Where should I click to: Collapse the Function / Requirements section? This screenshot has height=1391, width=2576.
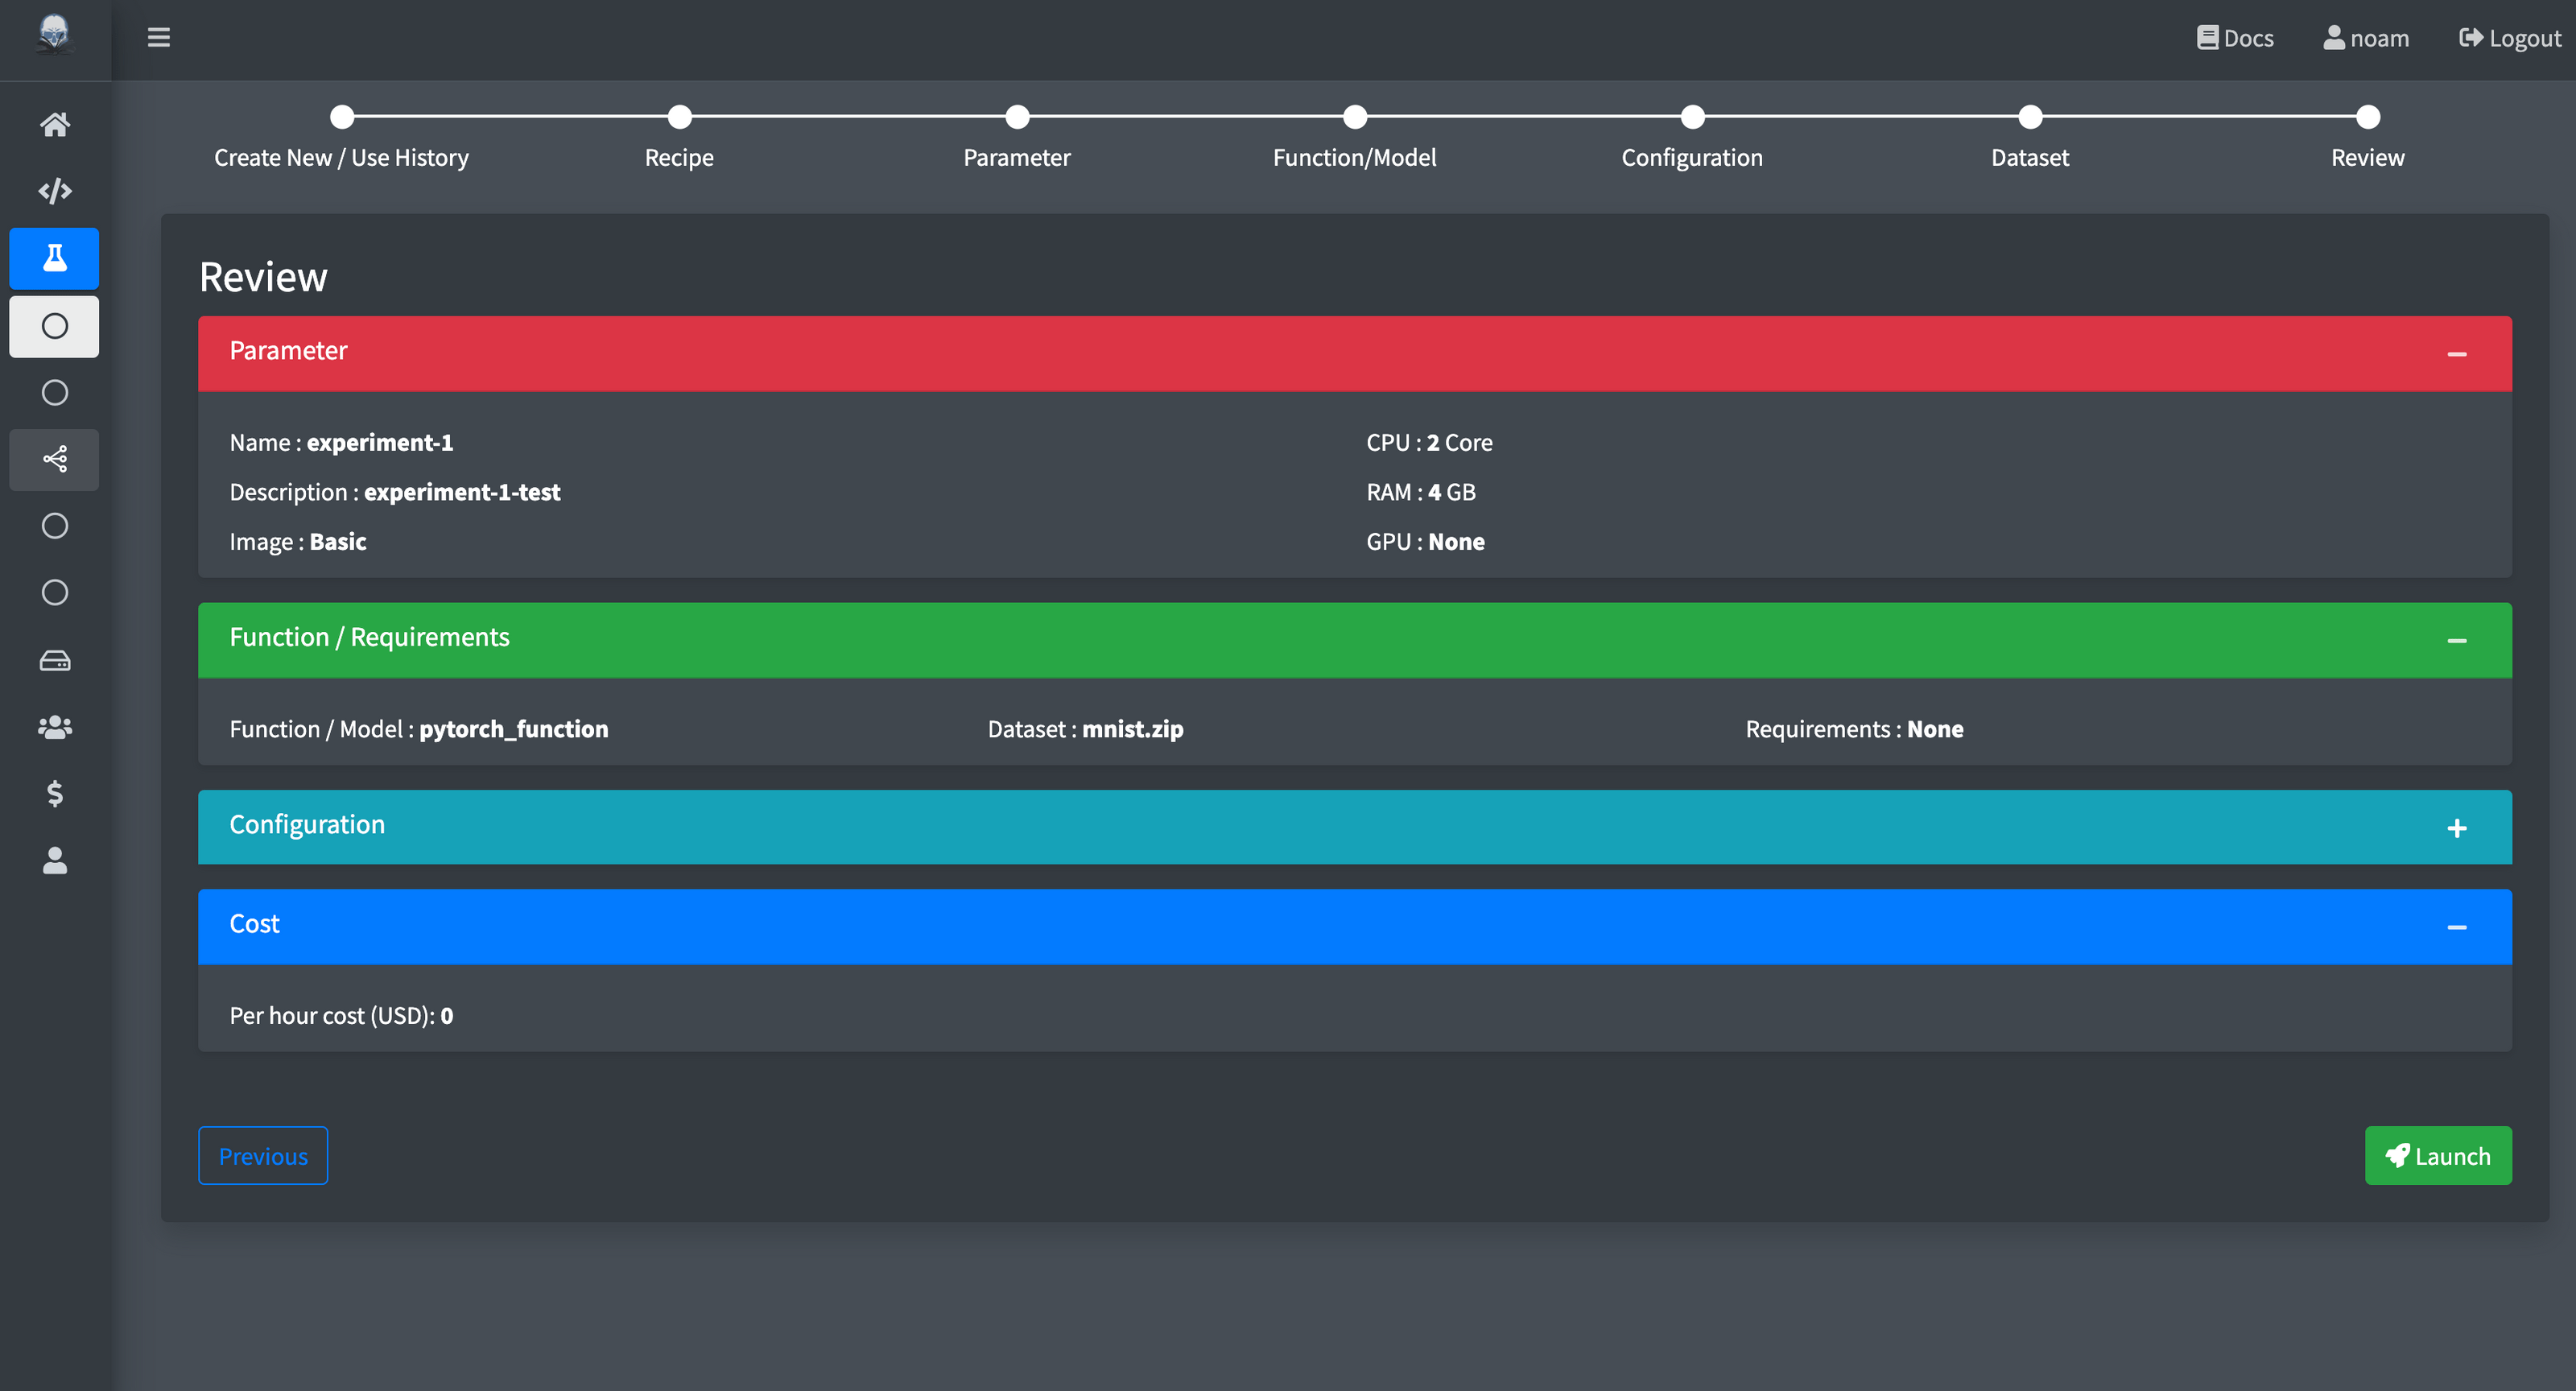2456,641
